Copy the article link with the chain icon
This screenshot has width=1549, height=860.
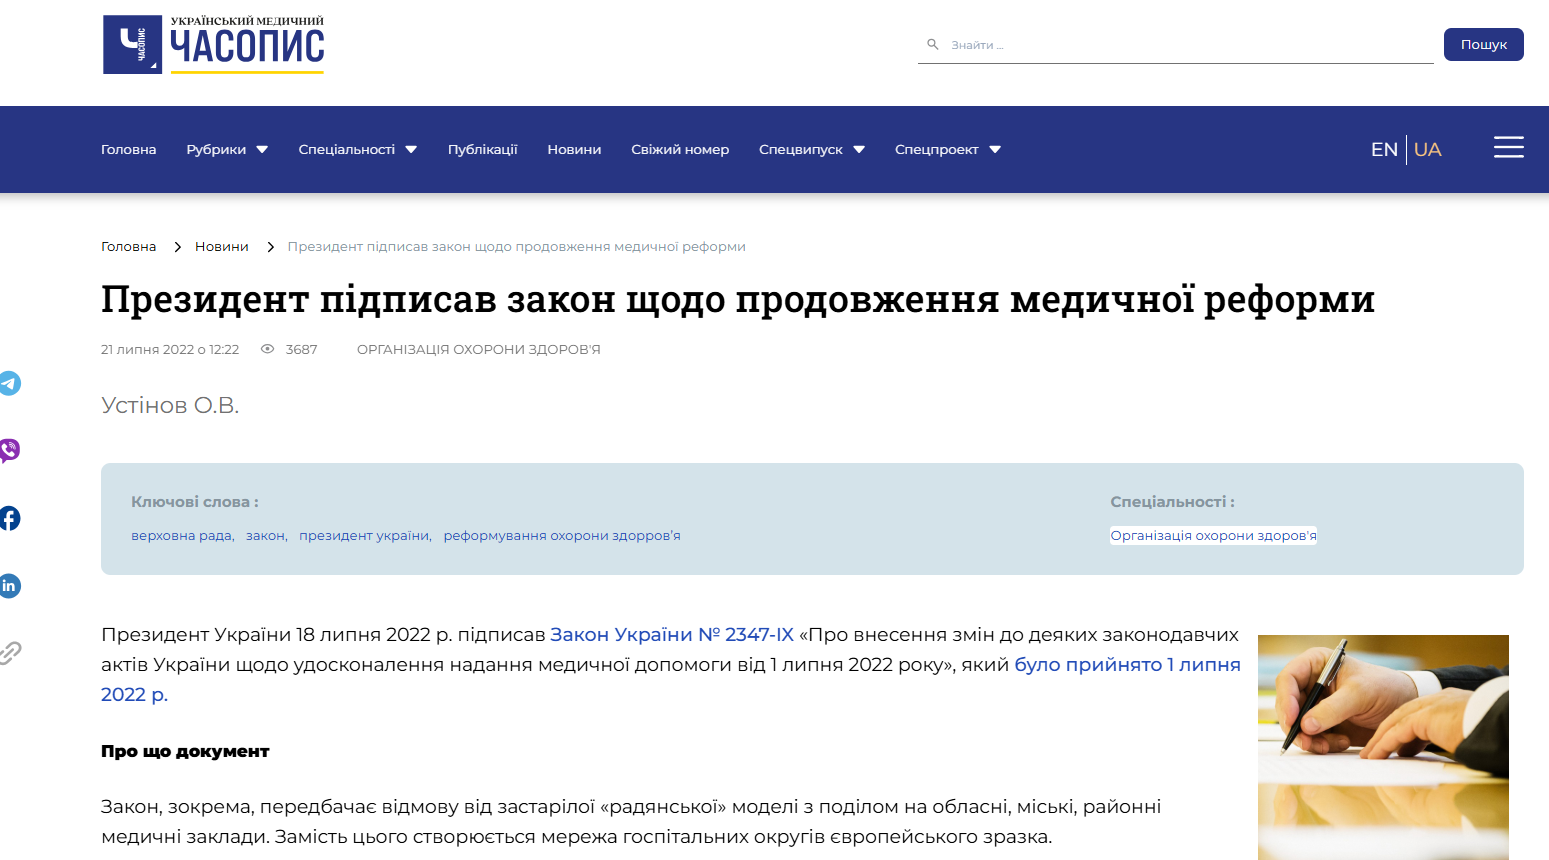[x=9, y=653]
